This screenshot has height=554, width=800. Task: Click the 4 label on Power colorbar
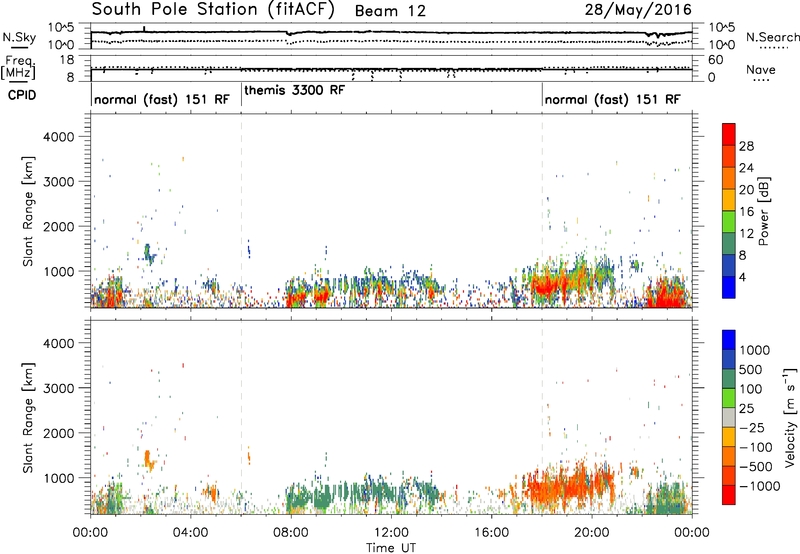(742, 277)
